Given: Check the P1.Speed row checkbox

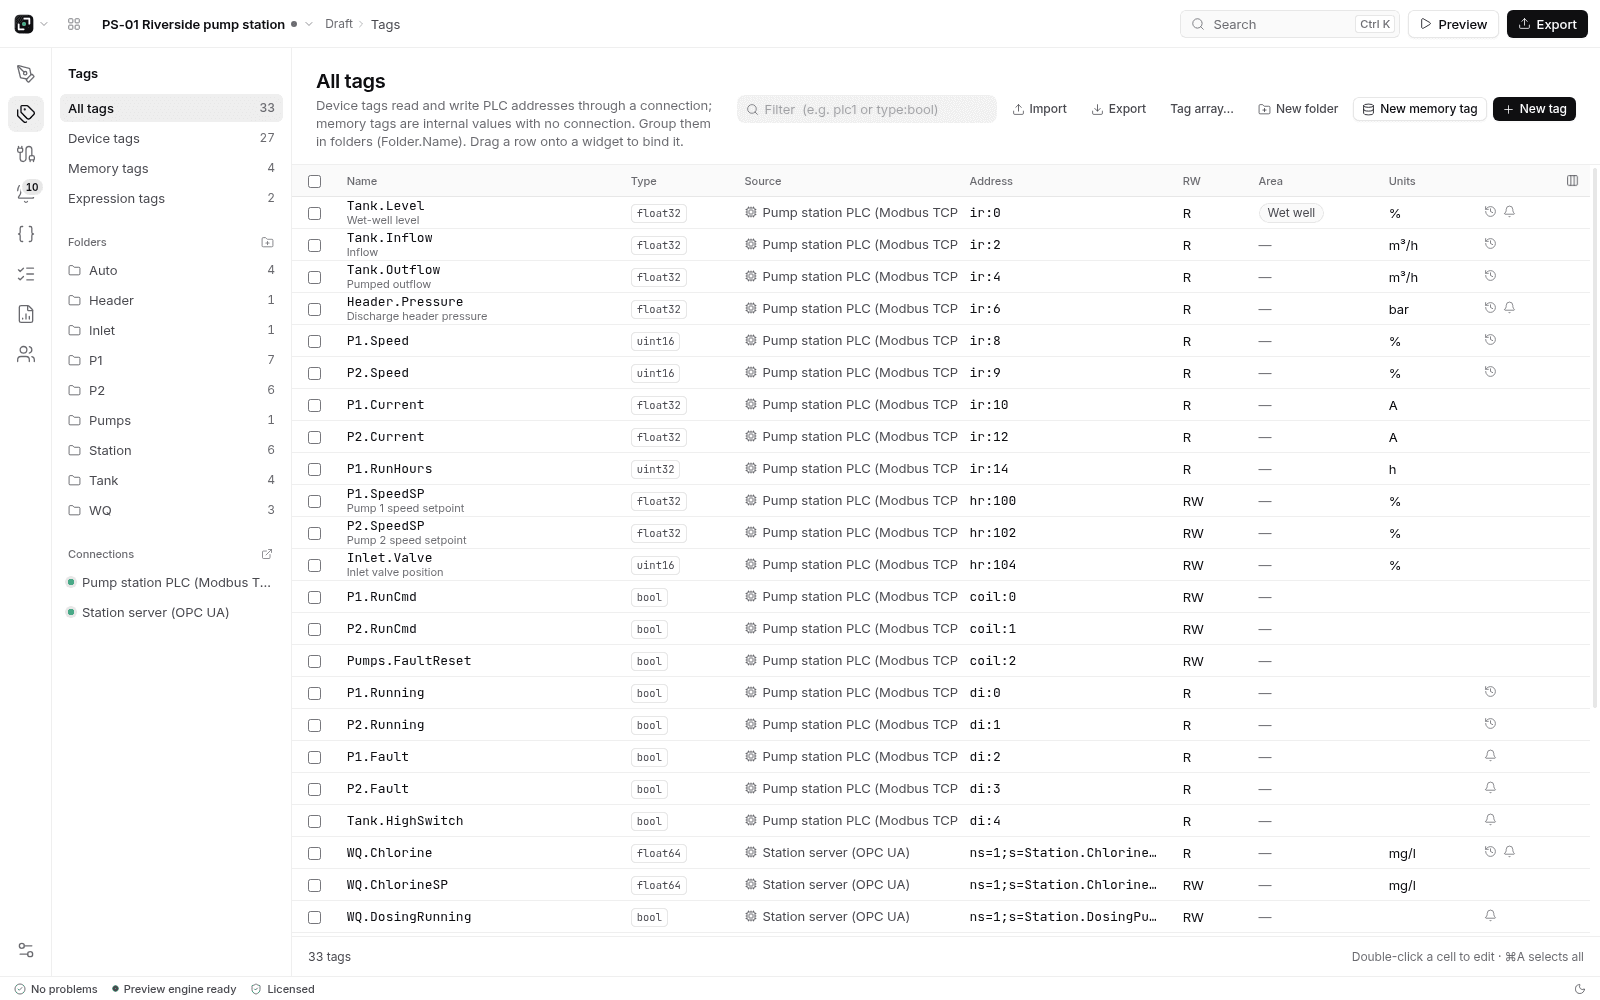Looking at the screenshot, I should click(315, 341).
